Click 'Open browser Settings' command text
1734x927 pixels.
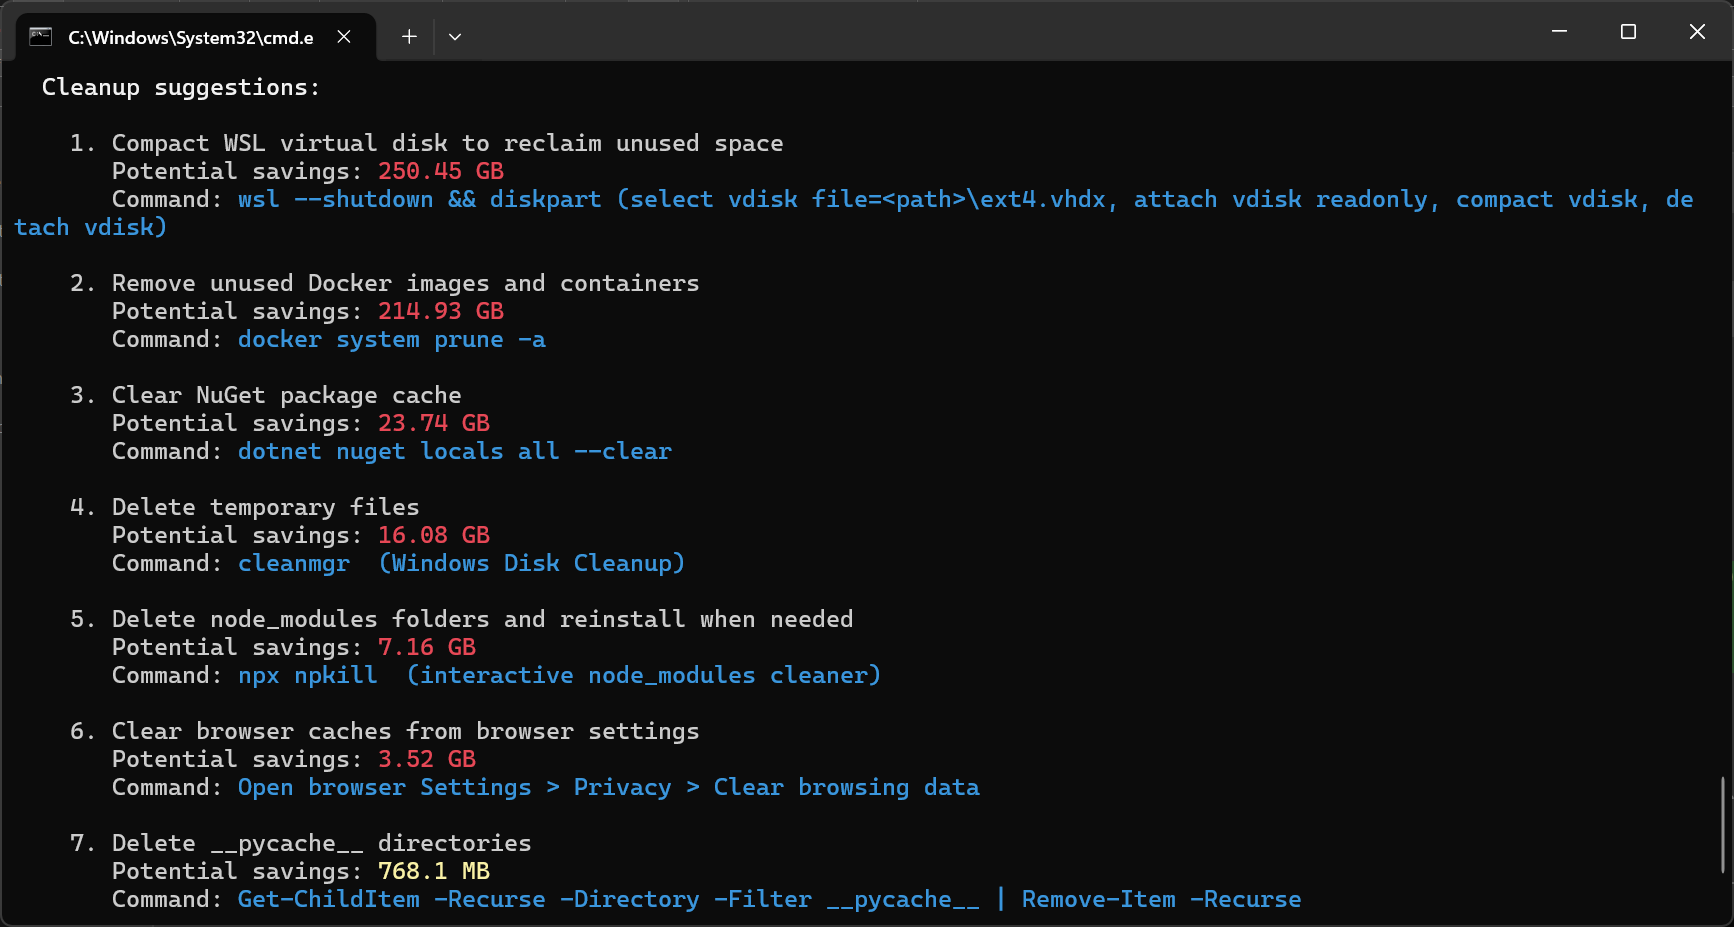pyautogui.click(x=384, y=788)
